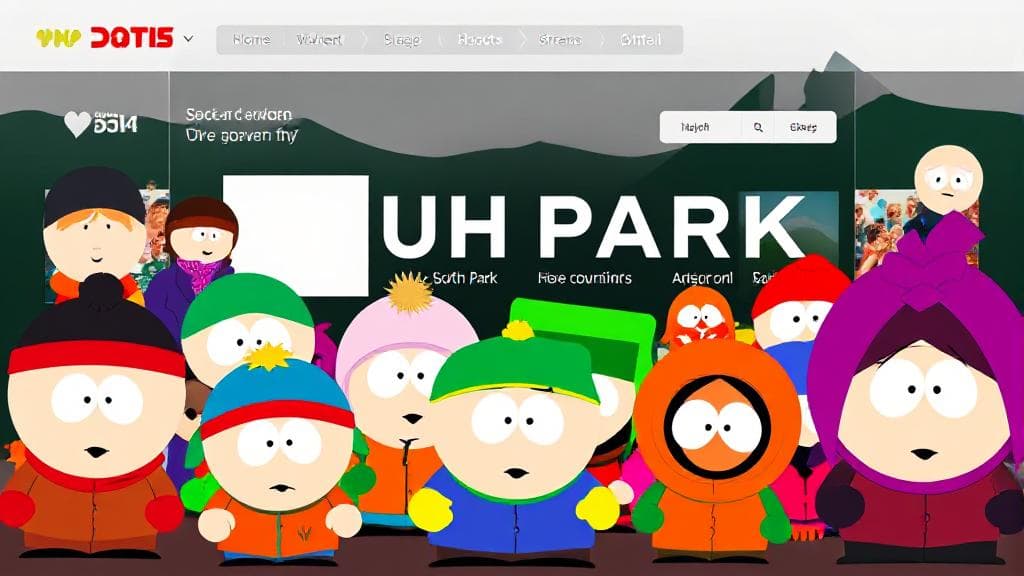The image size is (1024, 576).
Task: Open the 'Hoe countinrs' link
Action: tap(585, 278)
